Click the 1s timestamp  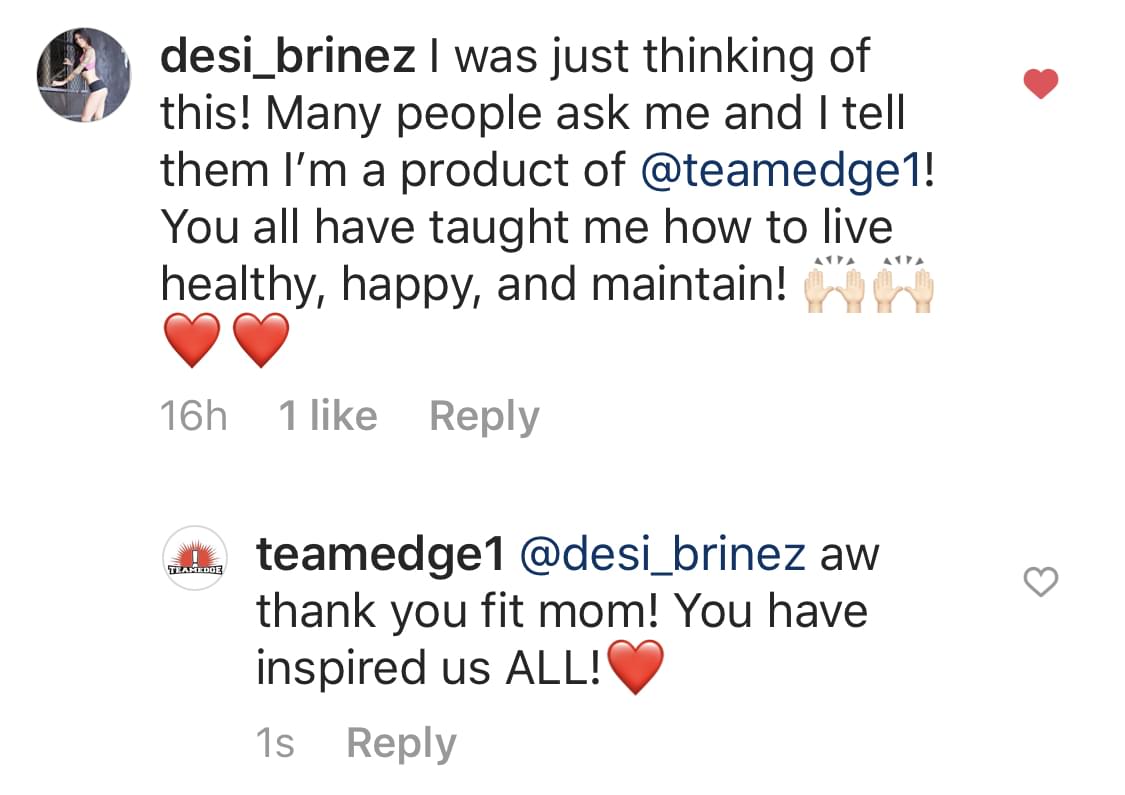[275, 743]
